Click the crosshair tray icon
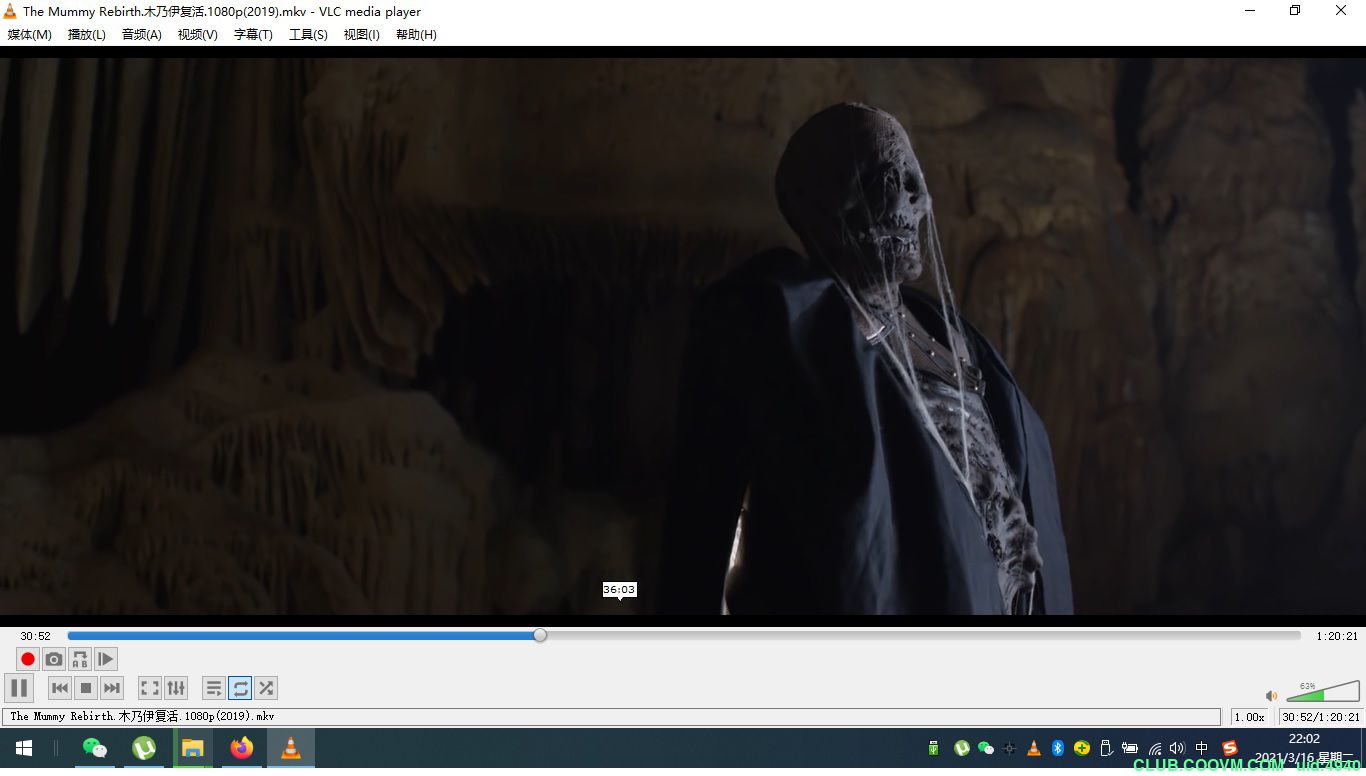The height and width of the screenshot is (776, 1366). click(x=1010, y=748)
